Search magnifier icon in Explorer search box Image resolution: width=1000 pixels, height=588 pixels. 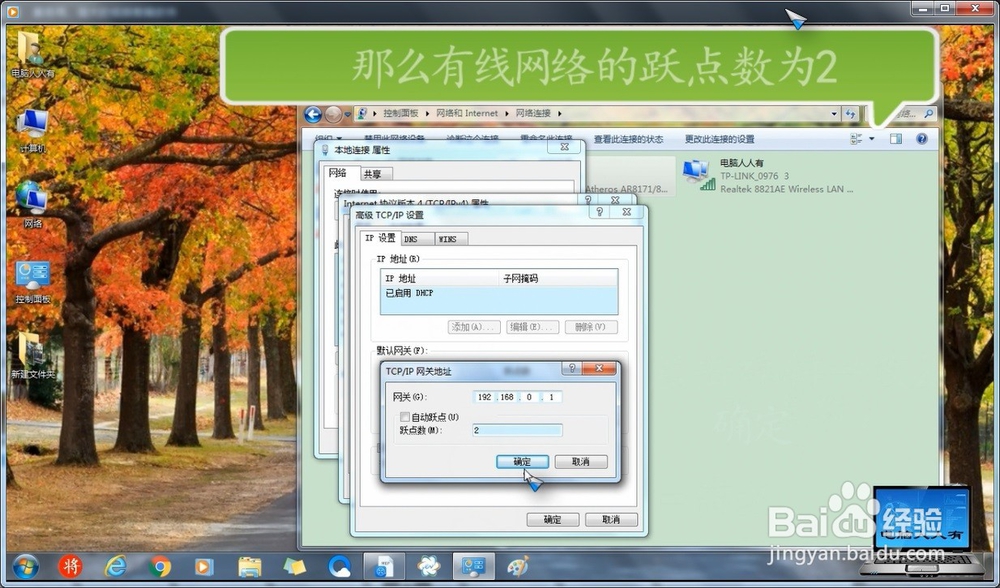(x=929, y=114)
